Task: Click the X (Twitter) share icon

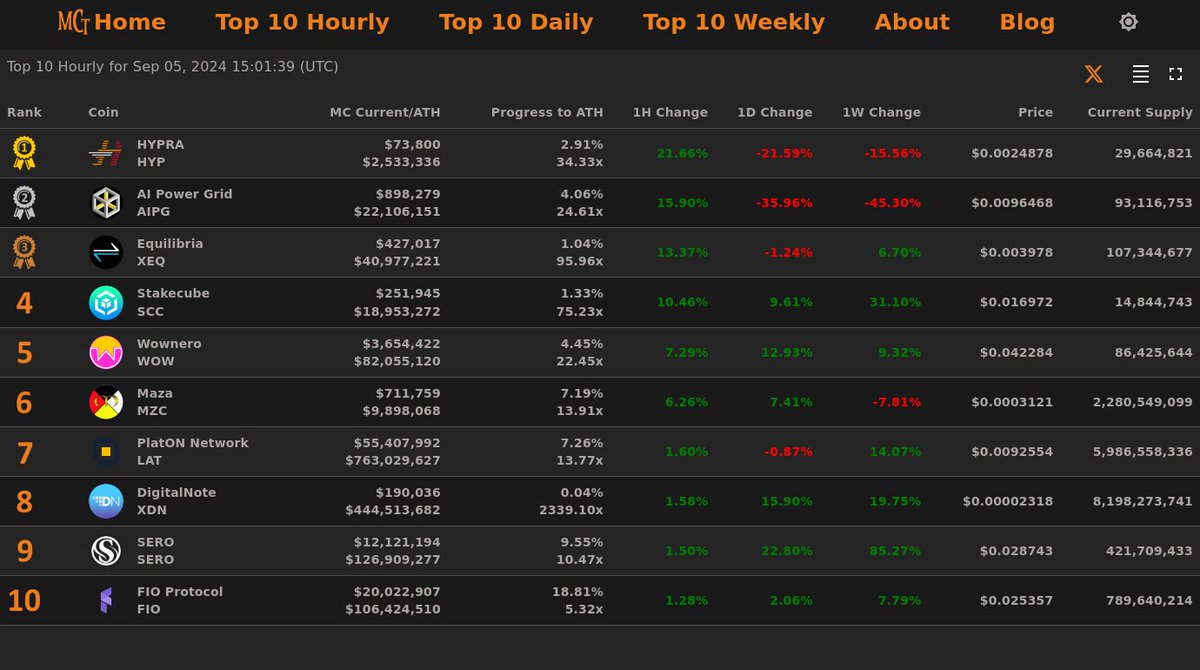Action: (x=1094, y=74)
